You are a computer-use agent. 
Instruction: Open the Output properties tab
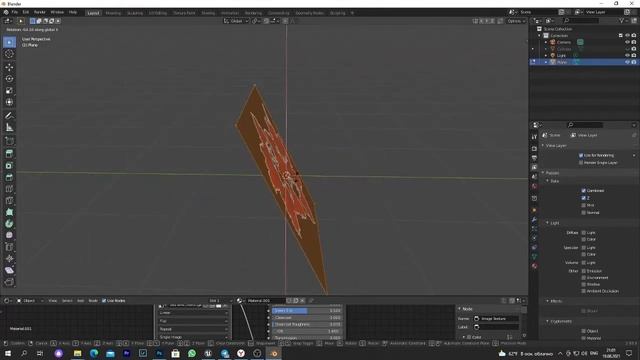(534, 158)
